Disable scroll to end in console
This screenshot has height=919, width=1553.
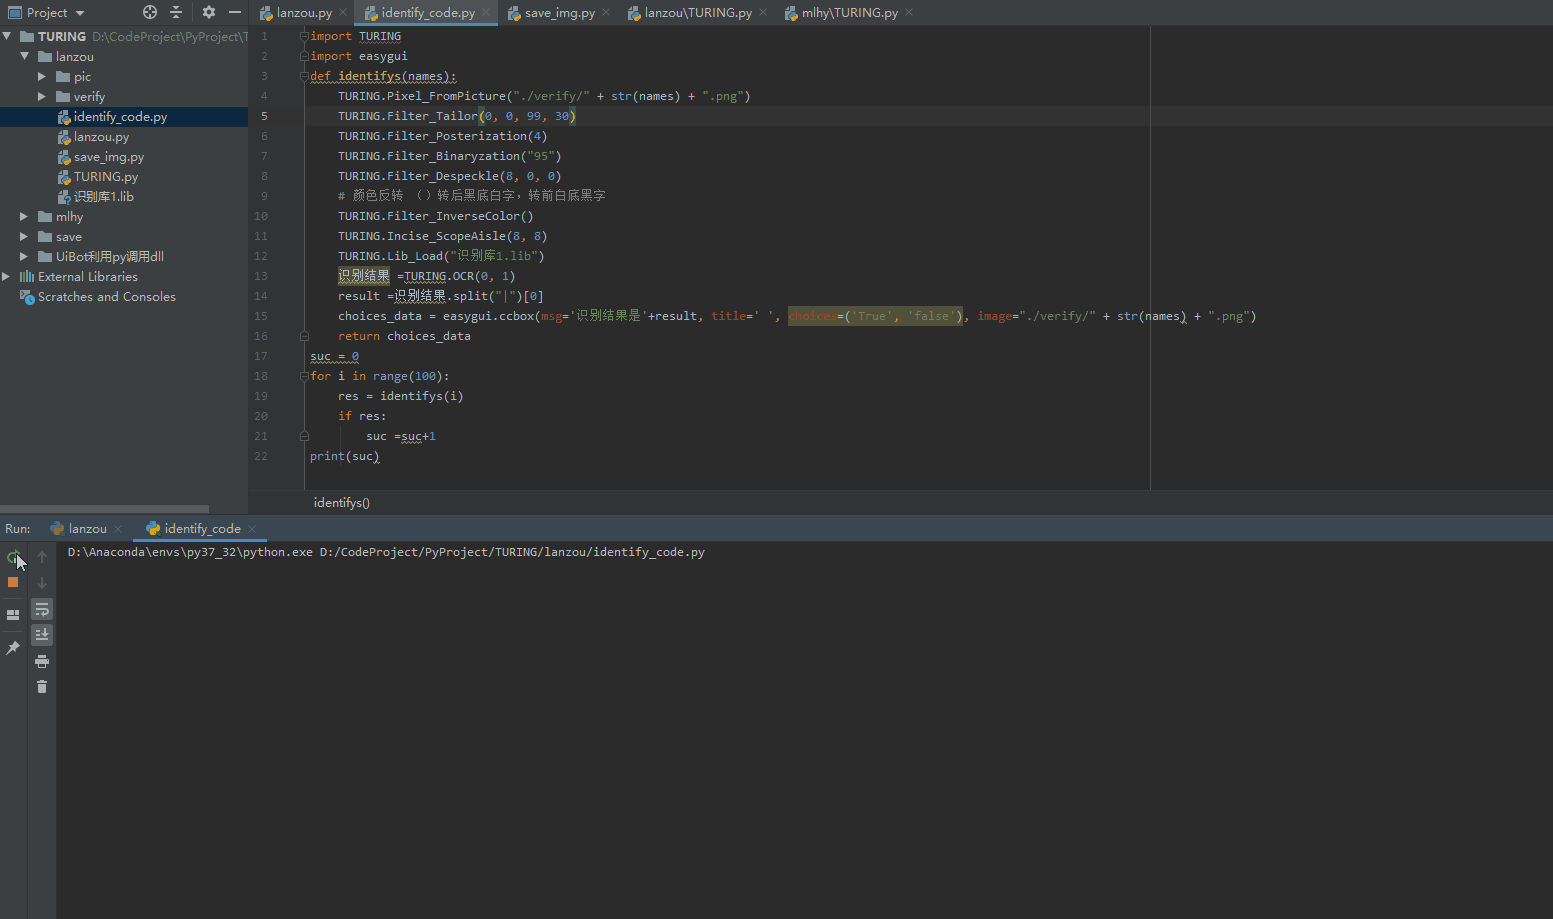pos(41,634)
